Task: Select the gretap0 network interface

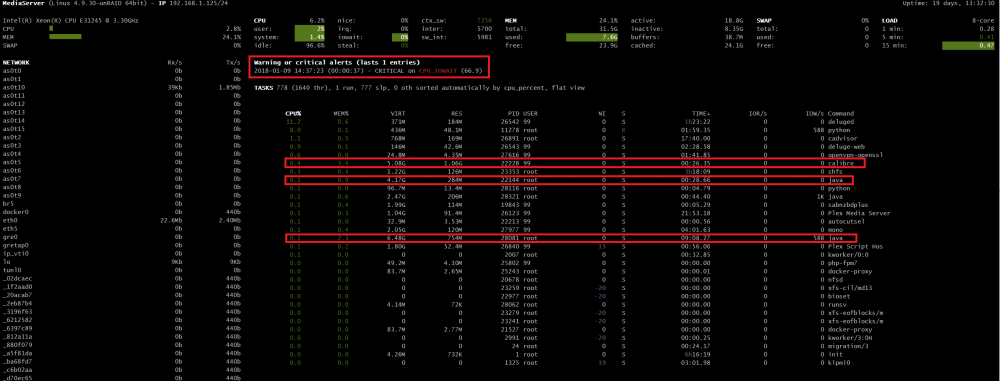Action: [15, 245]
